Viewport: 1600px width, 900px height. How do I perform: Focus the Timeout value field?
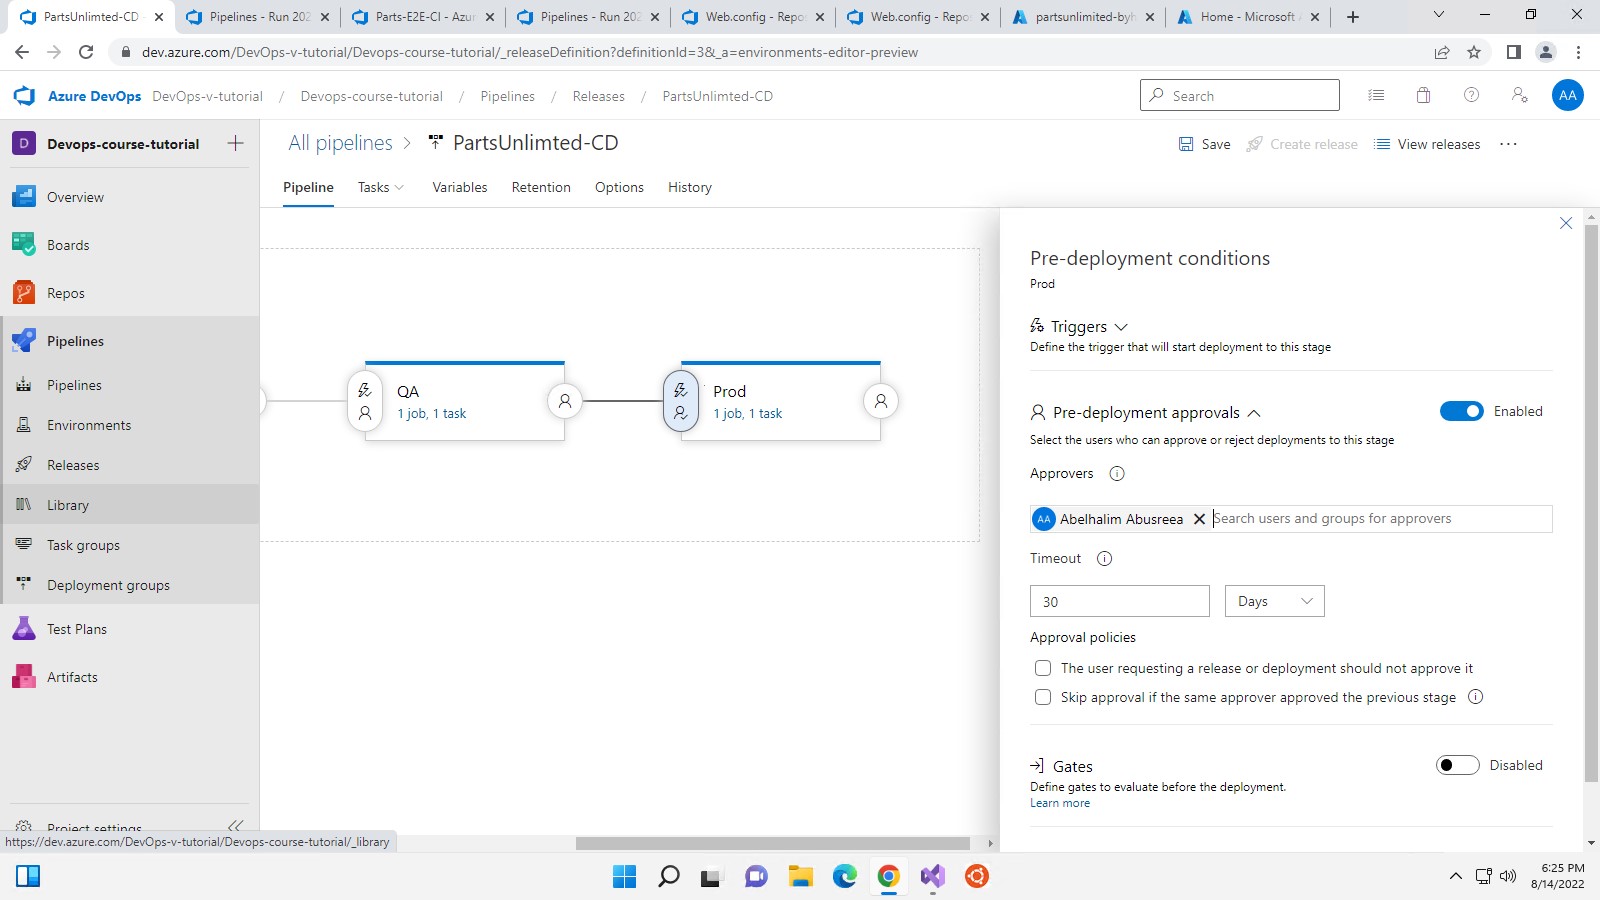(1120, 601)
